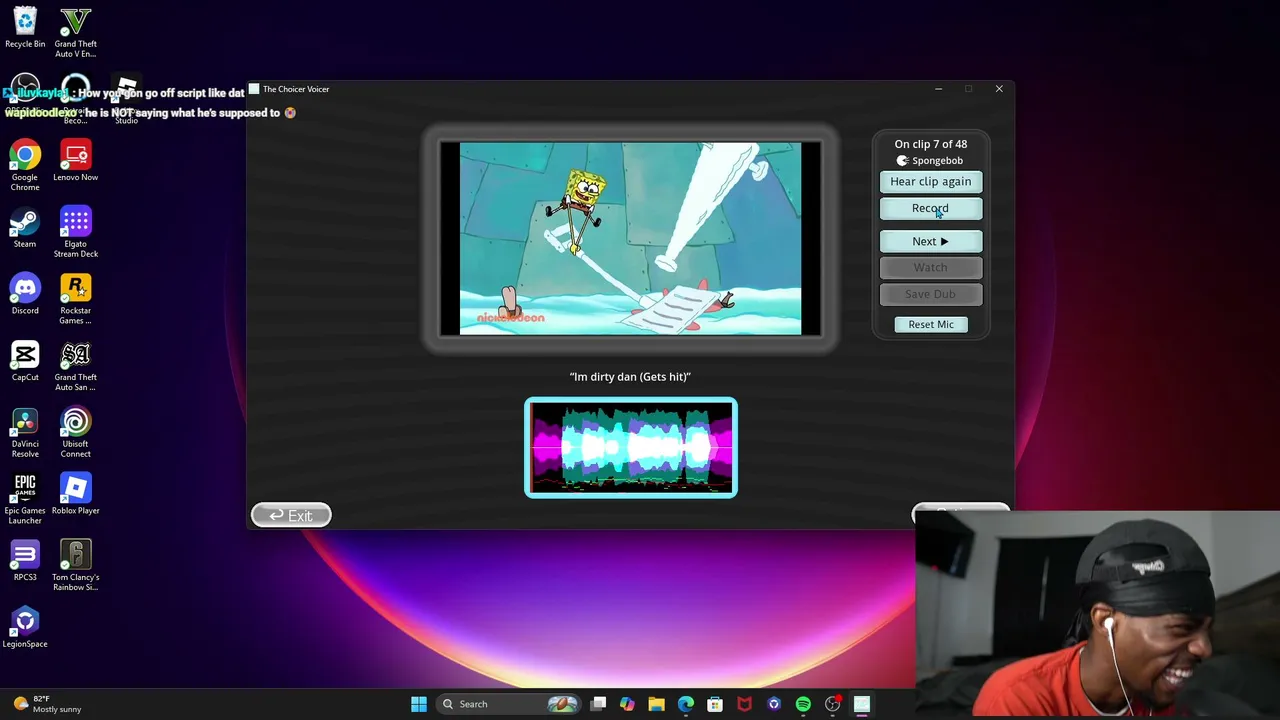Open Task View from the taskbar
1280x720 pixels.
tap(598, 704)
